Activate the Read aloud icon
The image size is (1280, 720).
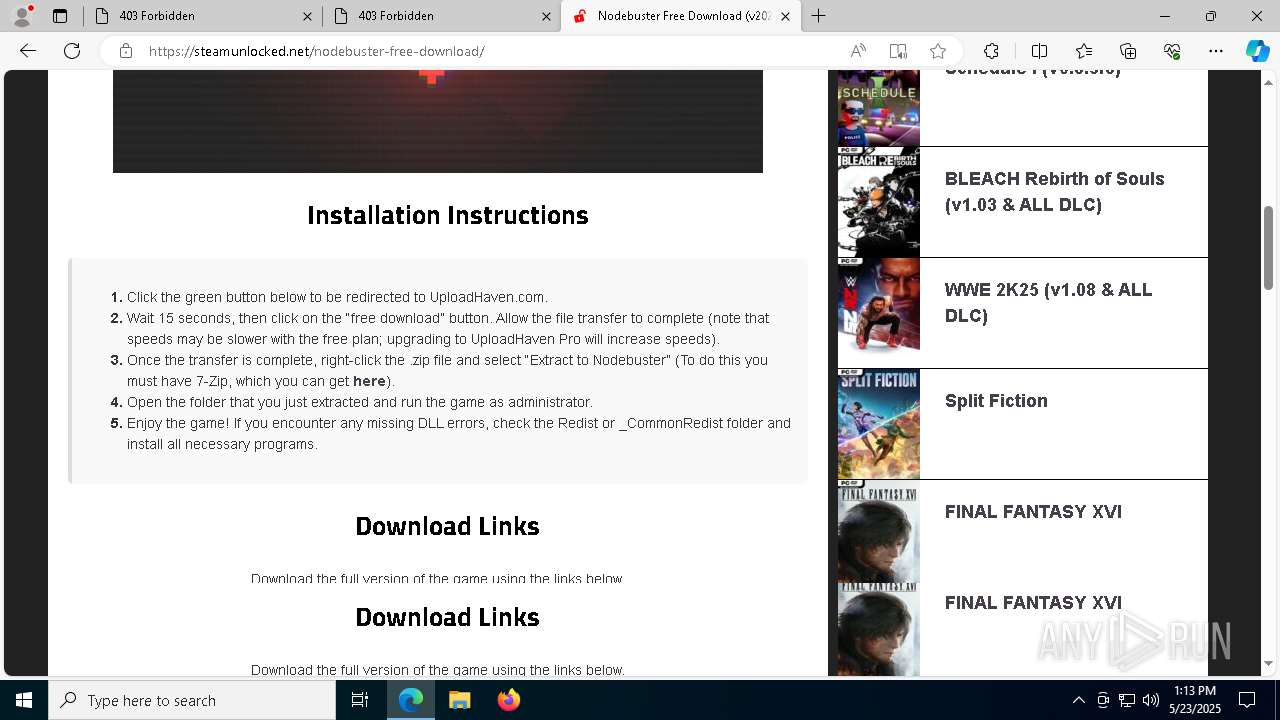pos(858,51)
